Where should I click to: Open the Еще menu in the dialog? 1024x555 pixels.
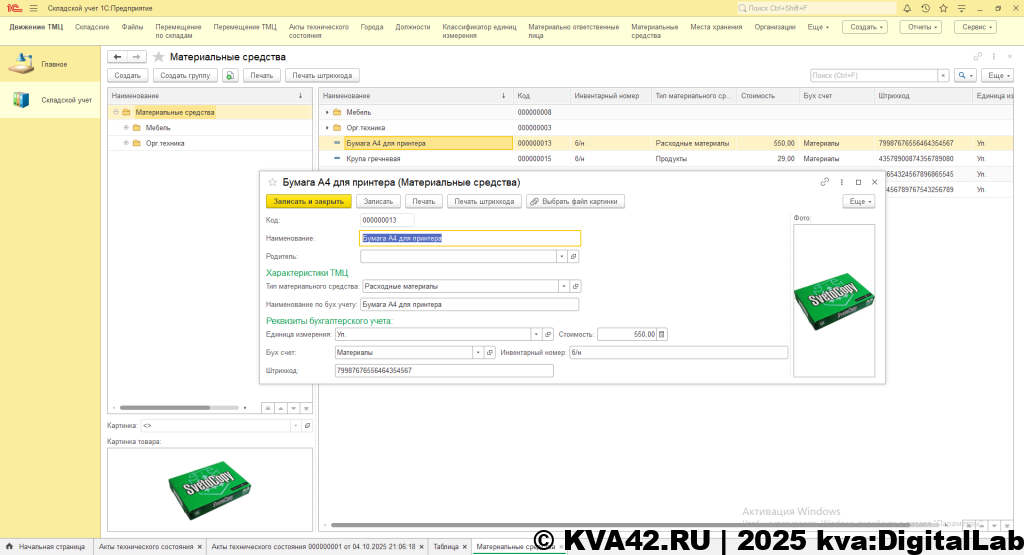[859, 201]
